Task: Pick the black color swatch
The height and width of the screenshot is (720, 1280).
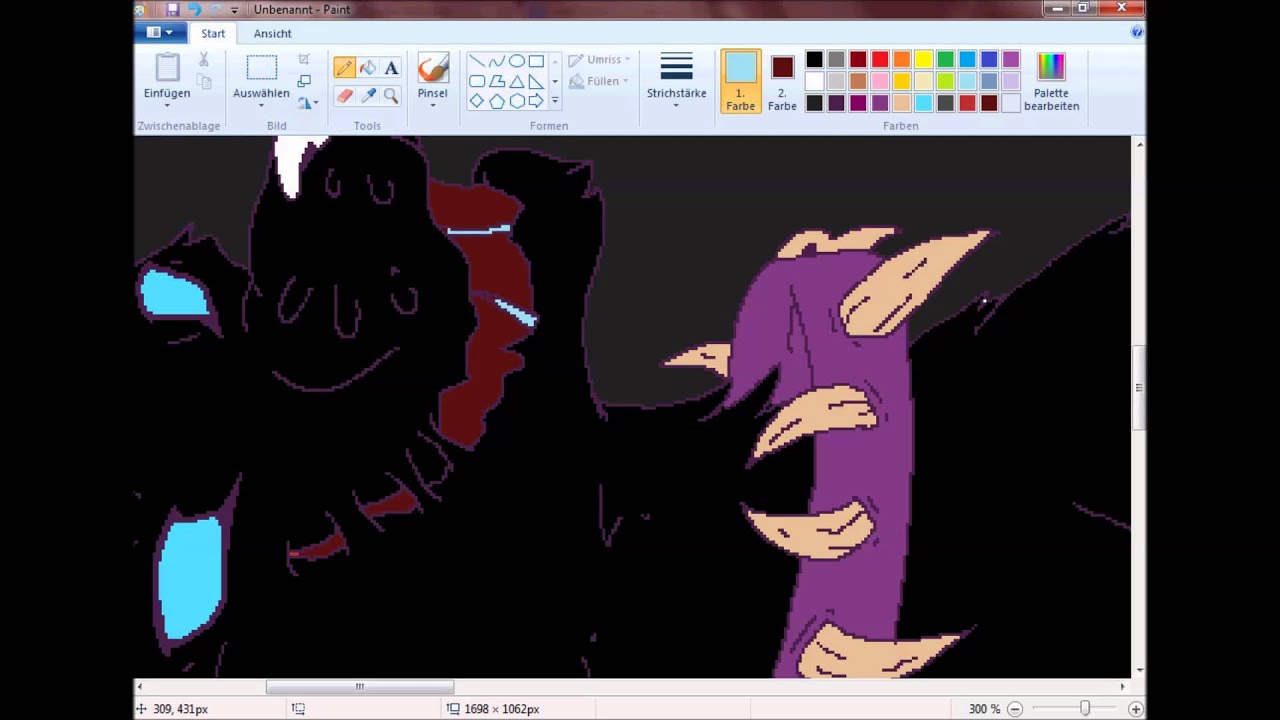Action: 814,60
